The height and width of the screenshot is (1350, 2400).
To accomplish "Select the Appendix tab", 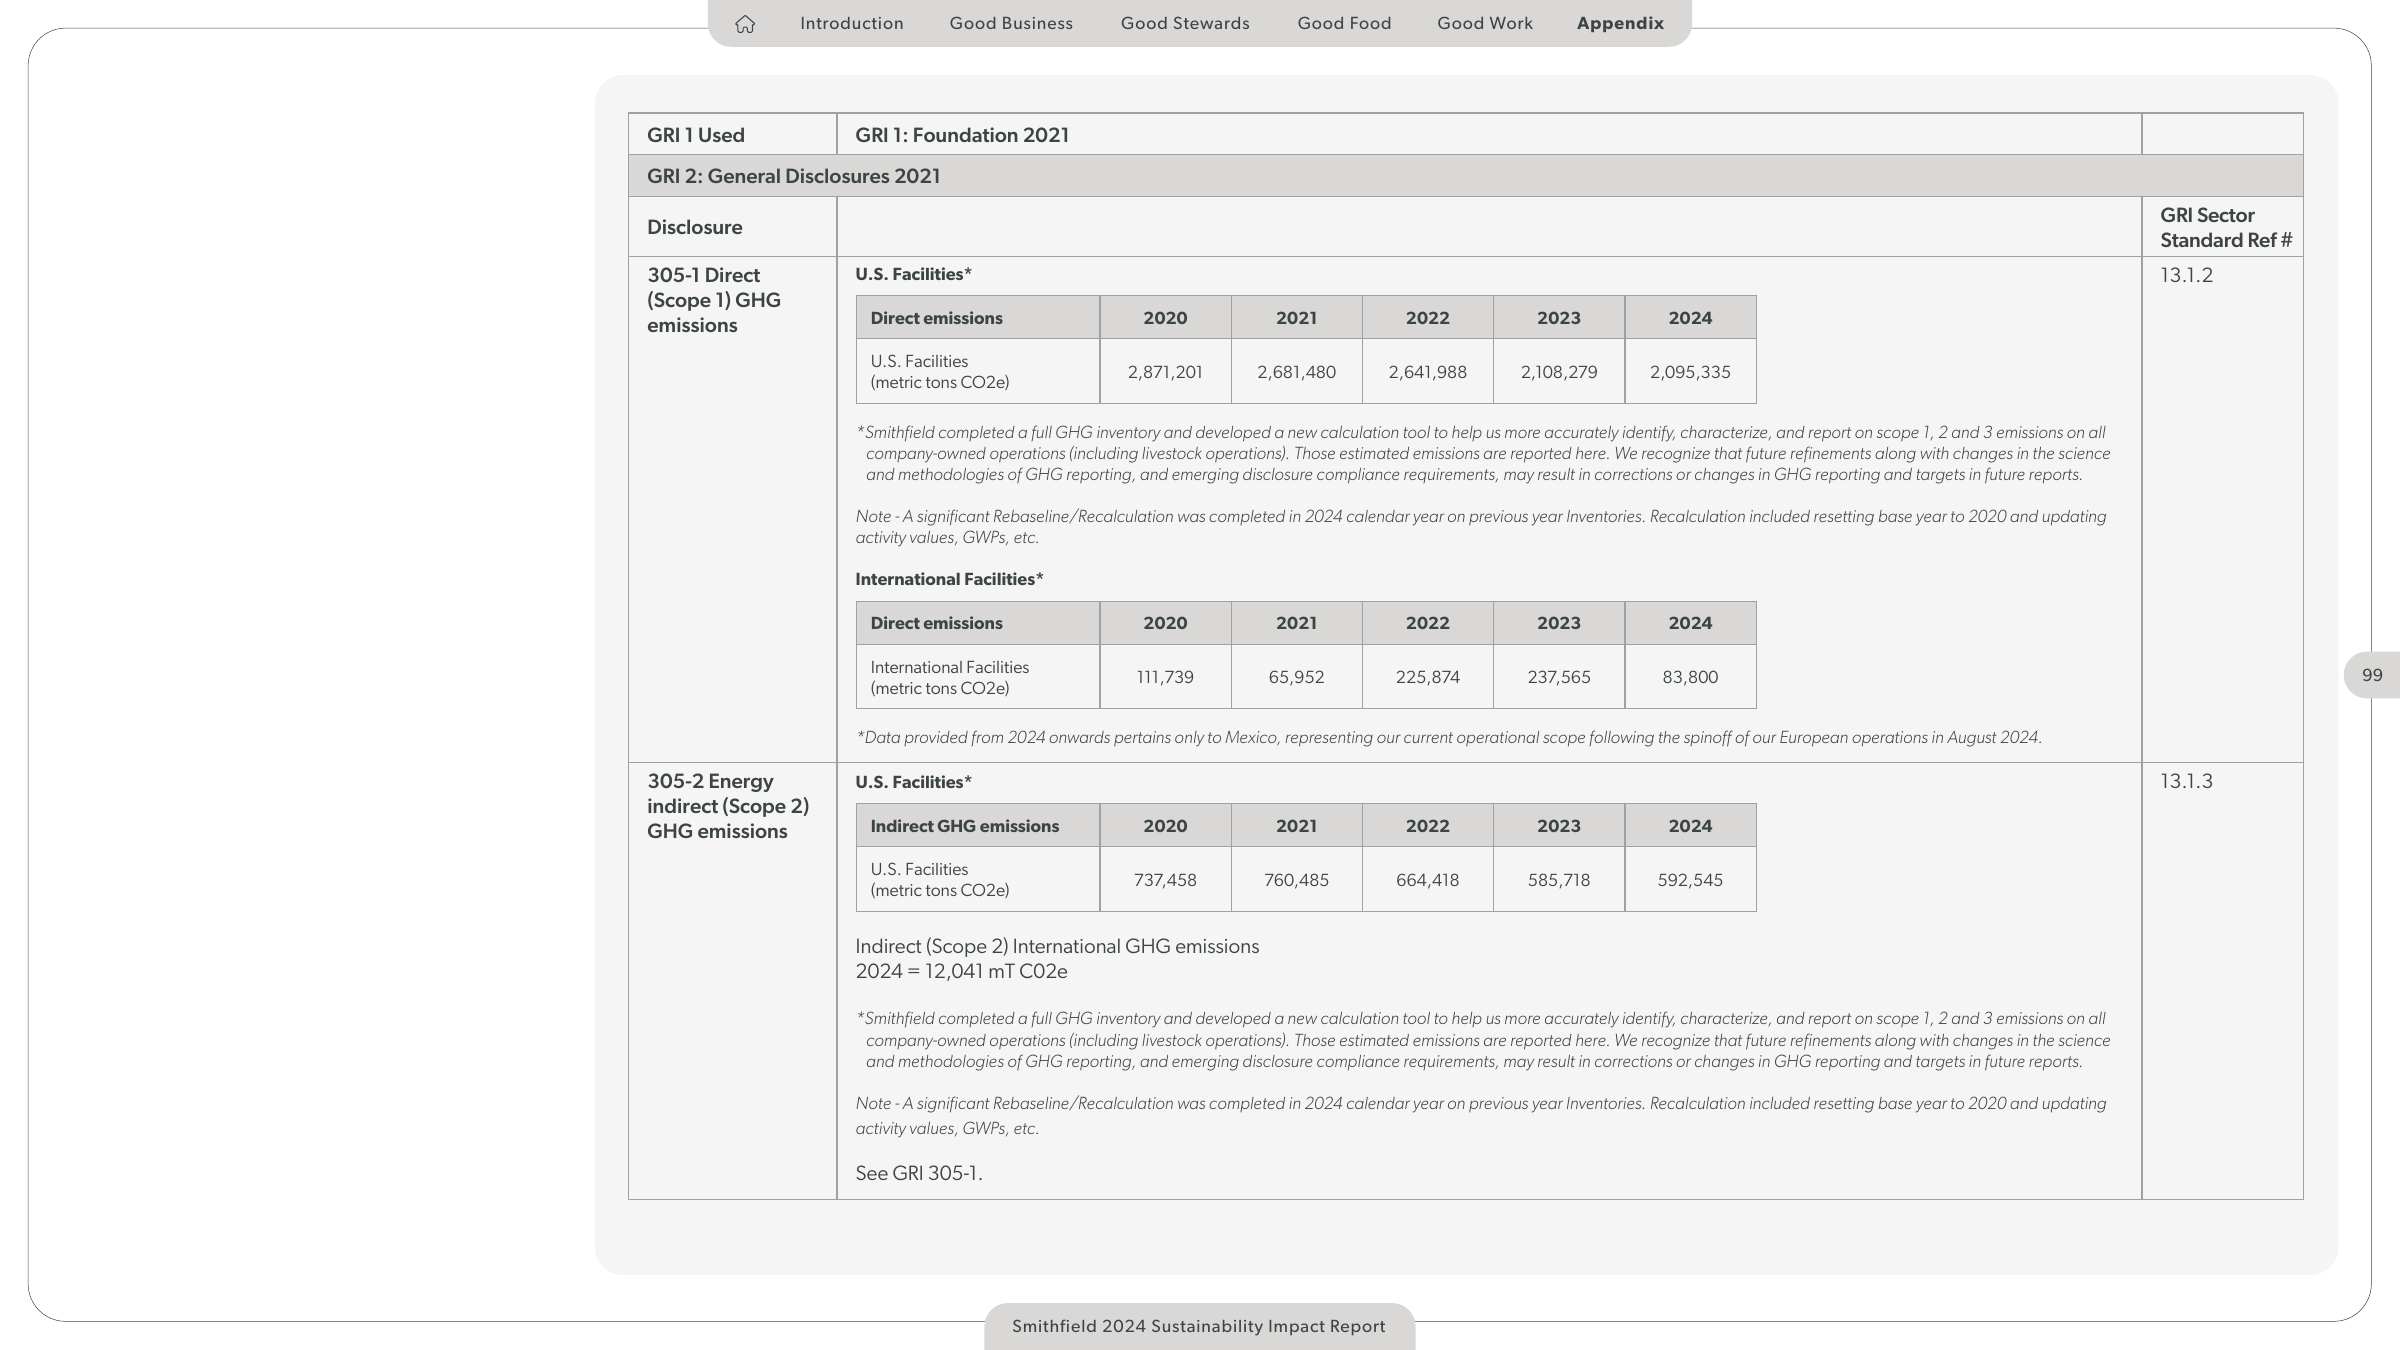I will [1620, 23].
